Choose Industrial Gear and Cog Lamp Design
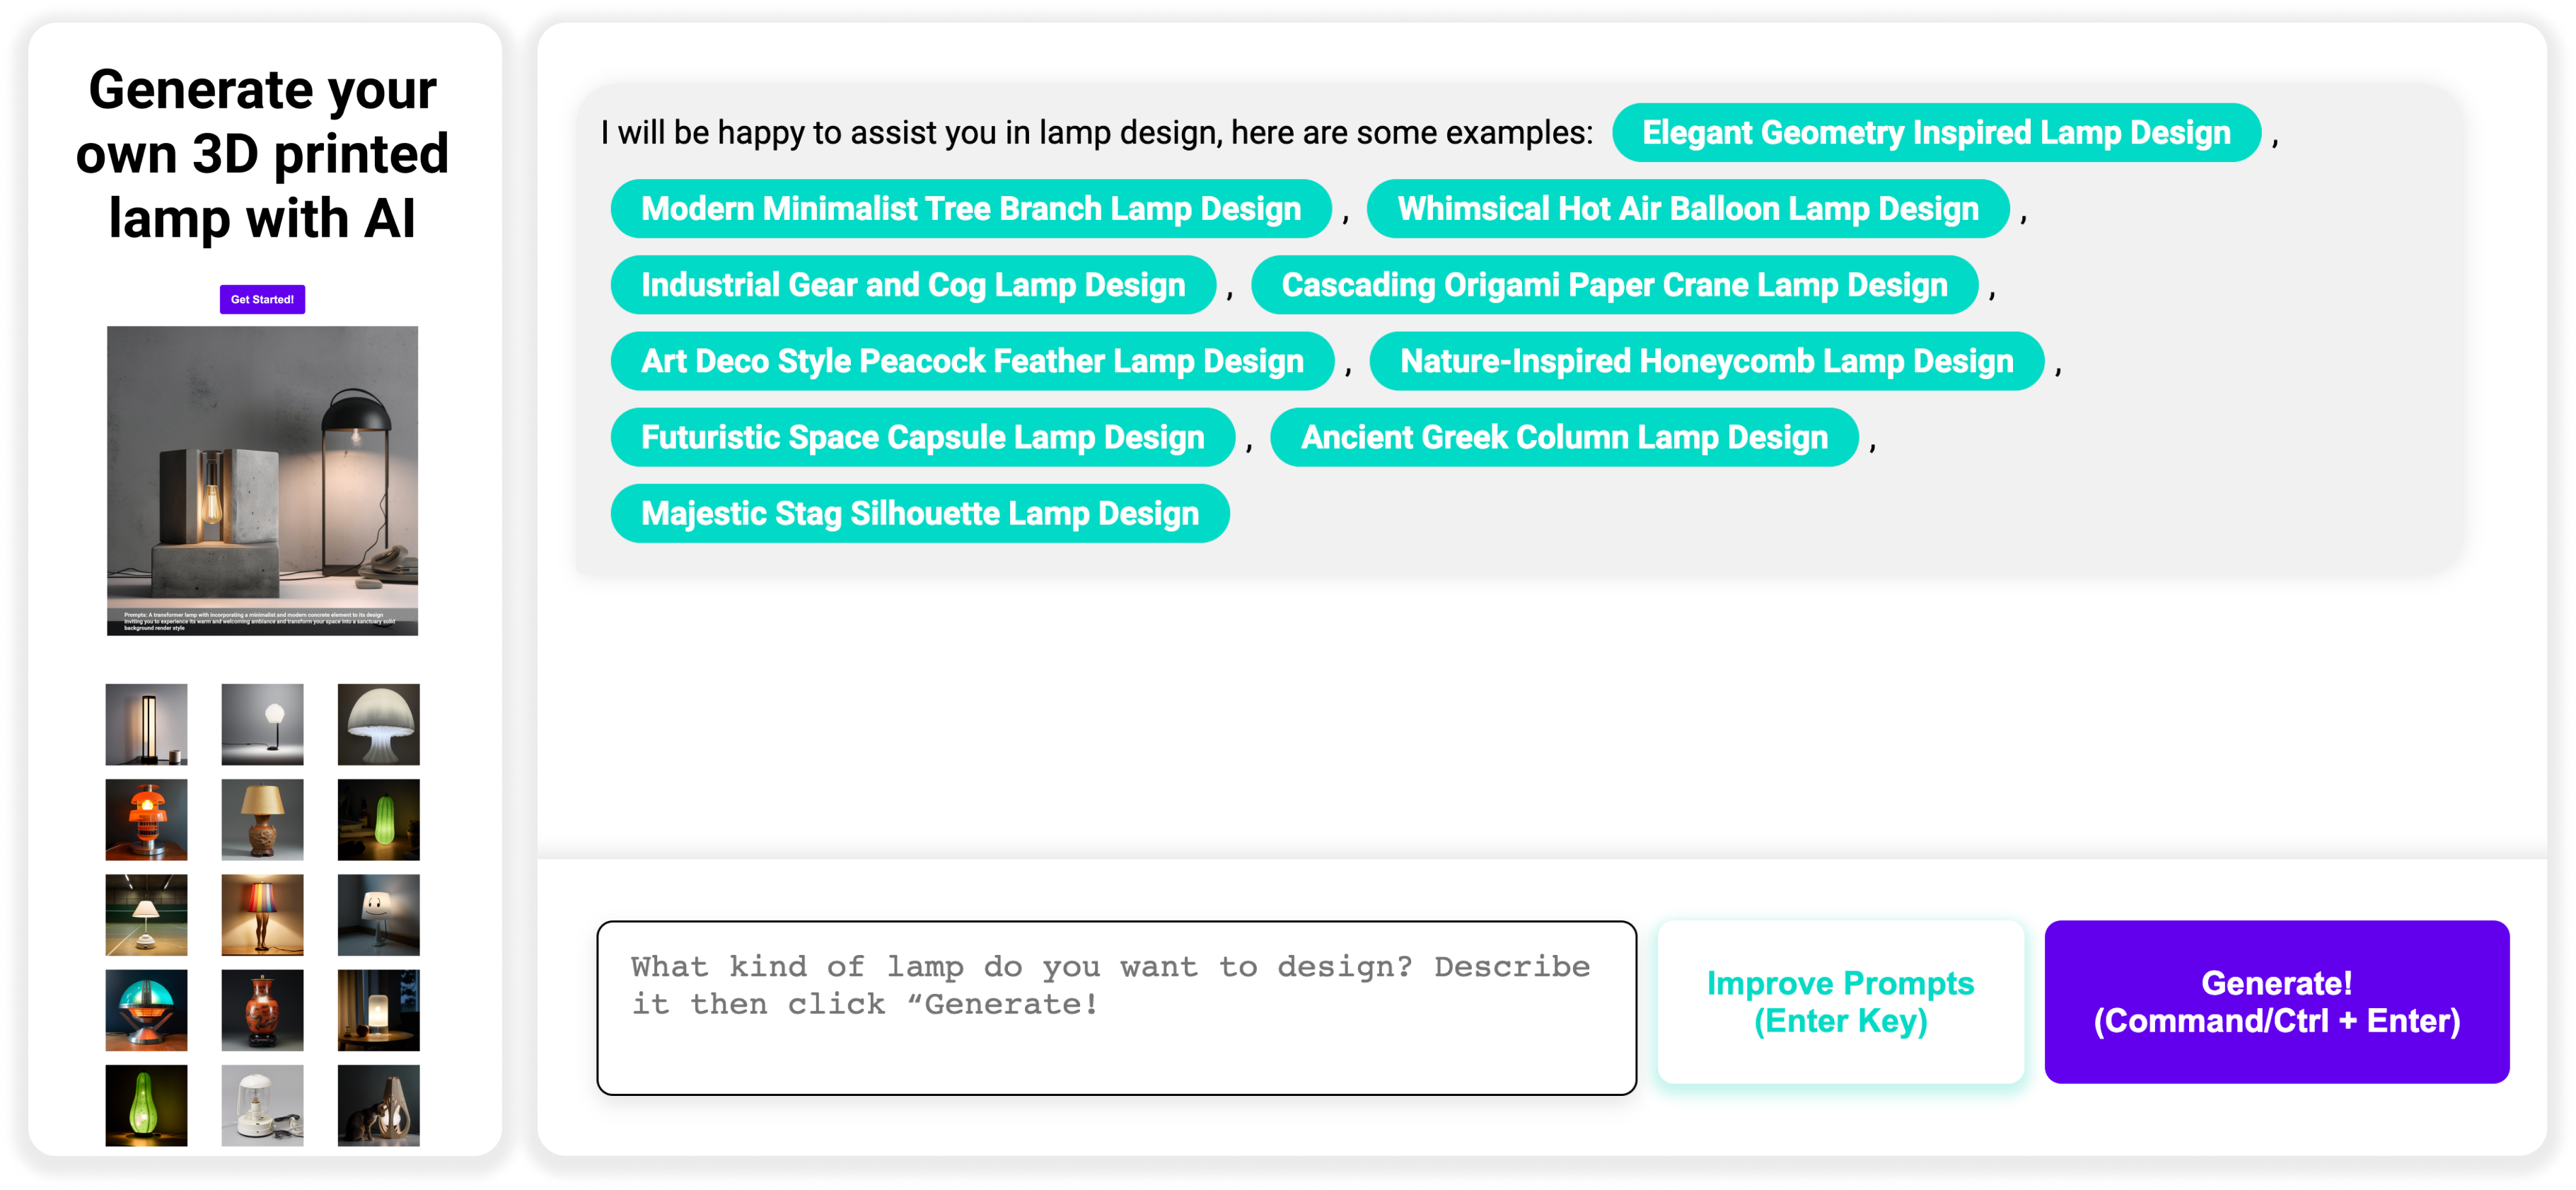 (912, 285)
